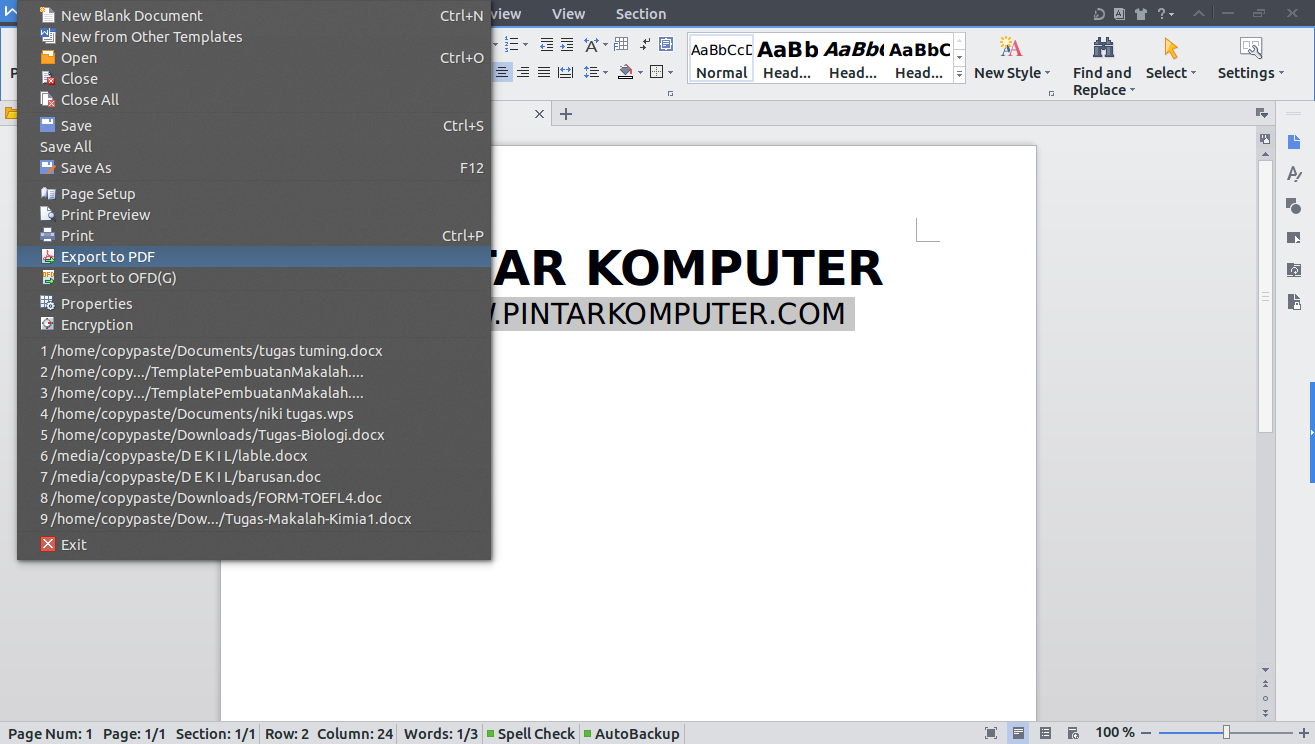Click the increase indent icon
Screen dimensions: 1315x744
(x=567, y=44)
